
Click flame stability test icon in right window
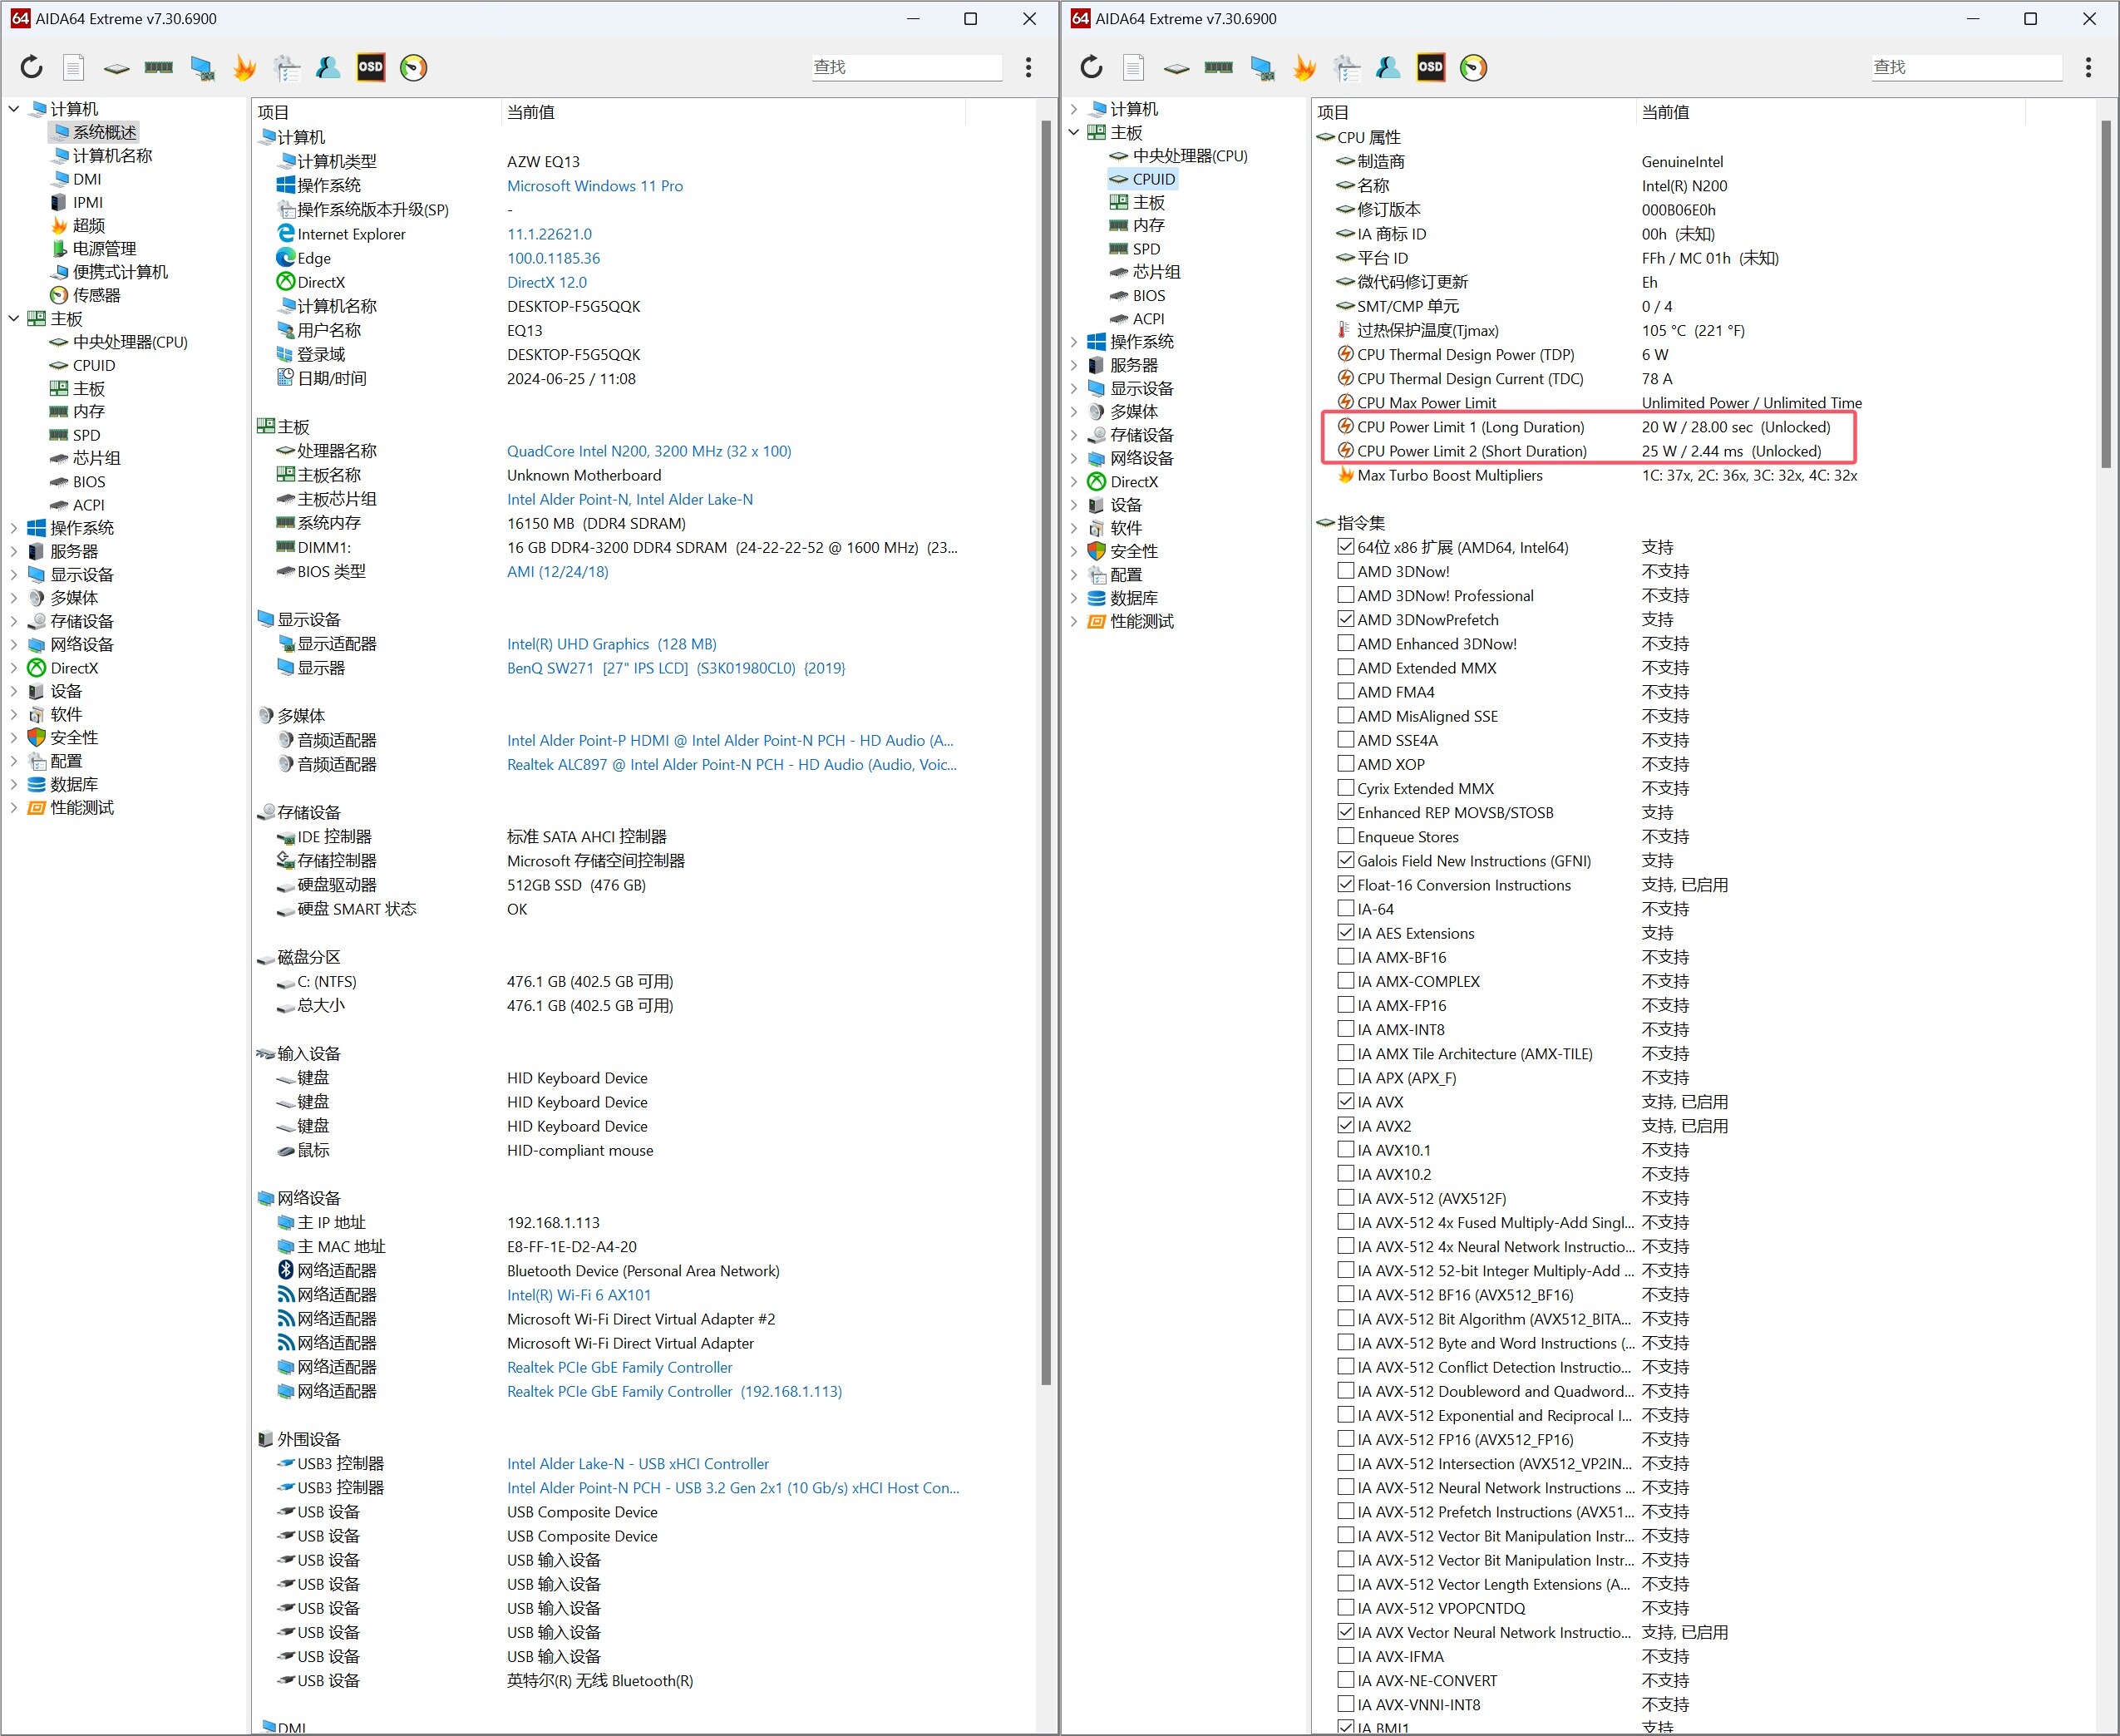(x=1304, y=67)
